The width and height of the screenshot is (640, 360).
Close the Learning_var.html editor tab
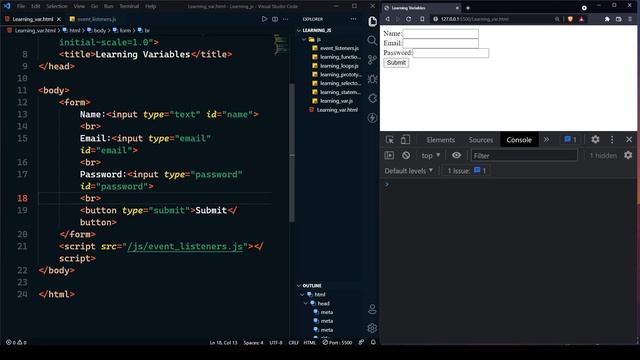point(59,19)
